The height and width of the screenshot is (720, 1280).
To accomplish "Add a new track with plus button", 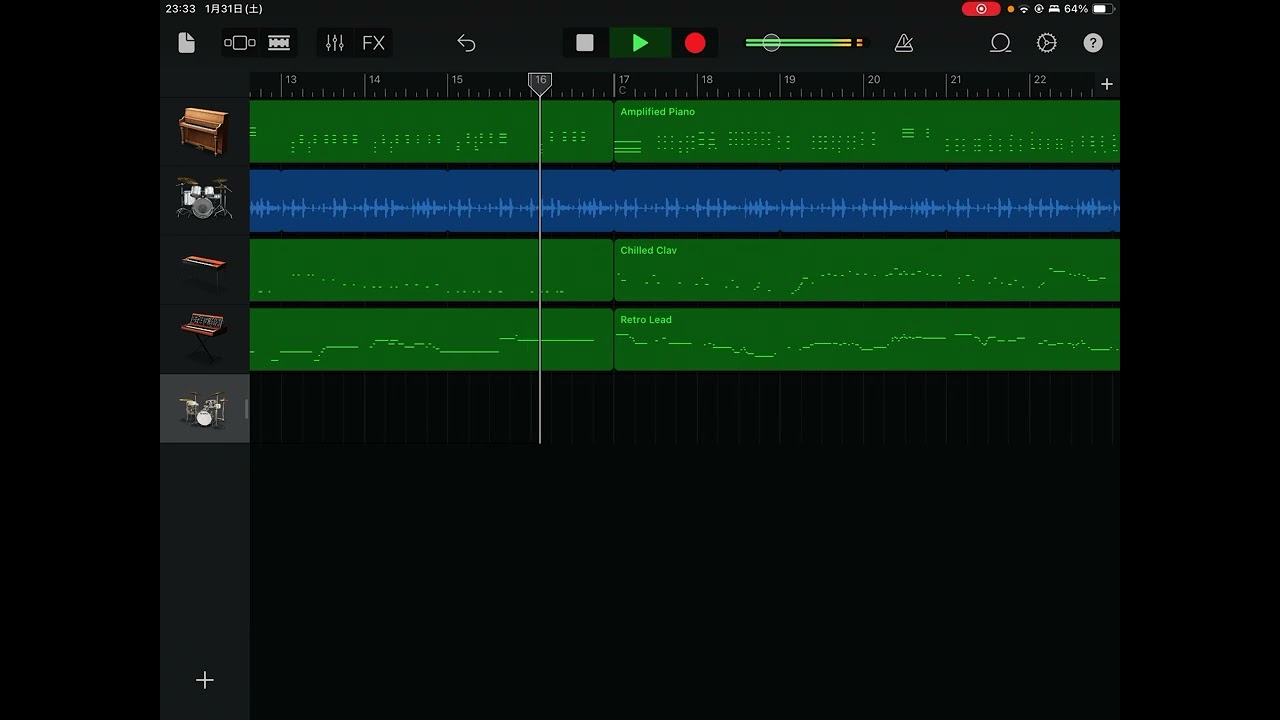I will [205, 680].
